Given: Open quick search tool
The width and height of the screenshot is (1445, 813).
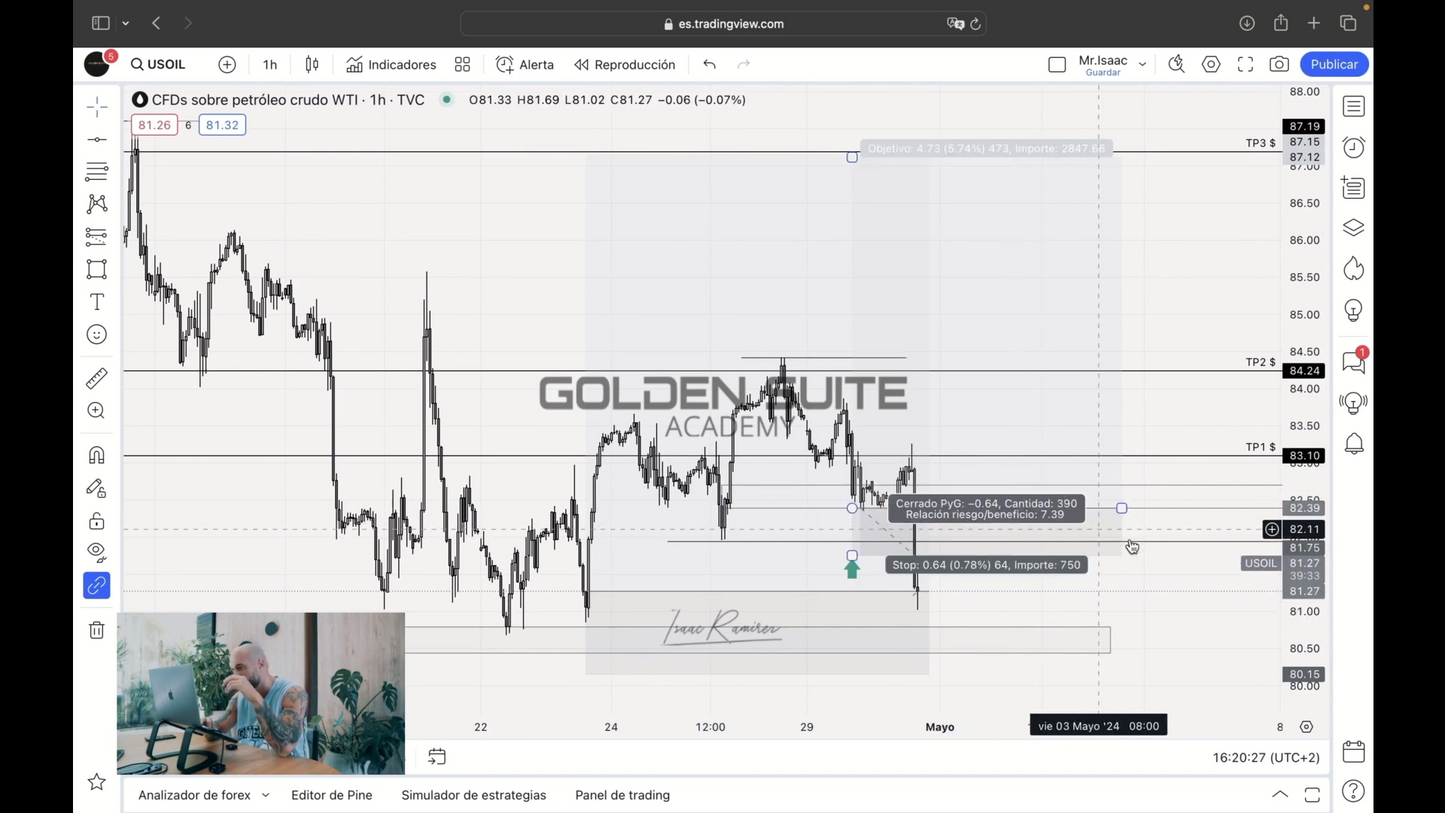Looking at the screenshot, I should tap(1176, 64).
